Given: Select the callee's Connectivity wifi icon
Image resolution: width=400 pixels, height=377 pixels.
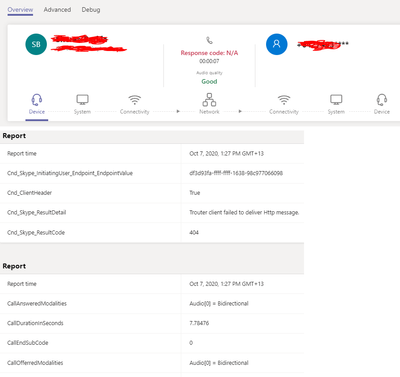Looking at the screenshot, I should 284,100.
